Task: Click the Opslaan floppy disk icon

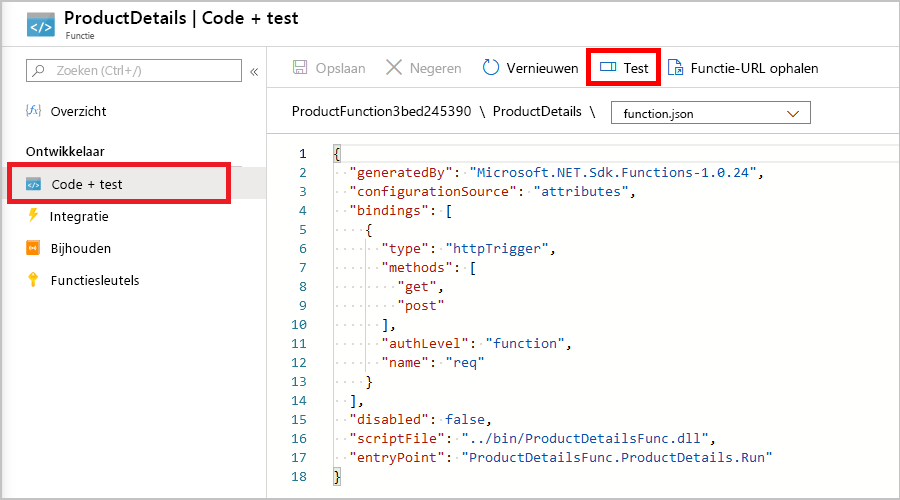Action: (300, 68)
